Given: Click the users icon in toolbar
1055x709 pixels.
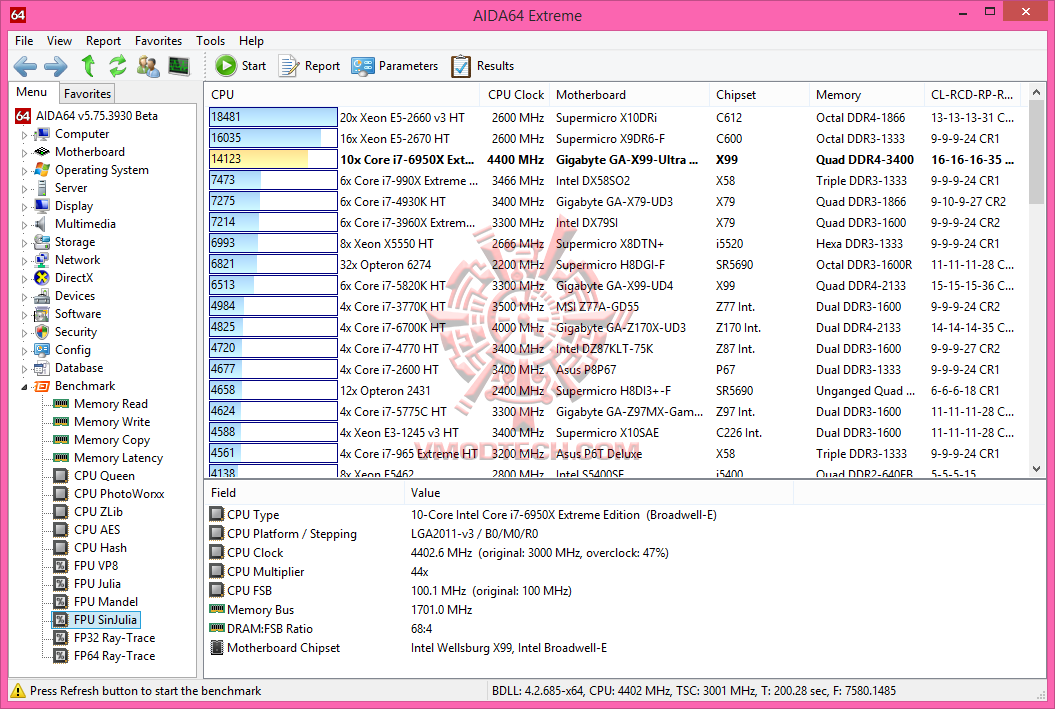Looking at the screenshot, I should click(x=148, y=66).
